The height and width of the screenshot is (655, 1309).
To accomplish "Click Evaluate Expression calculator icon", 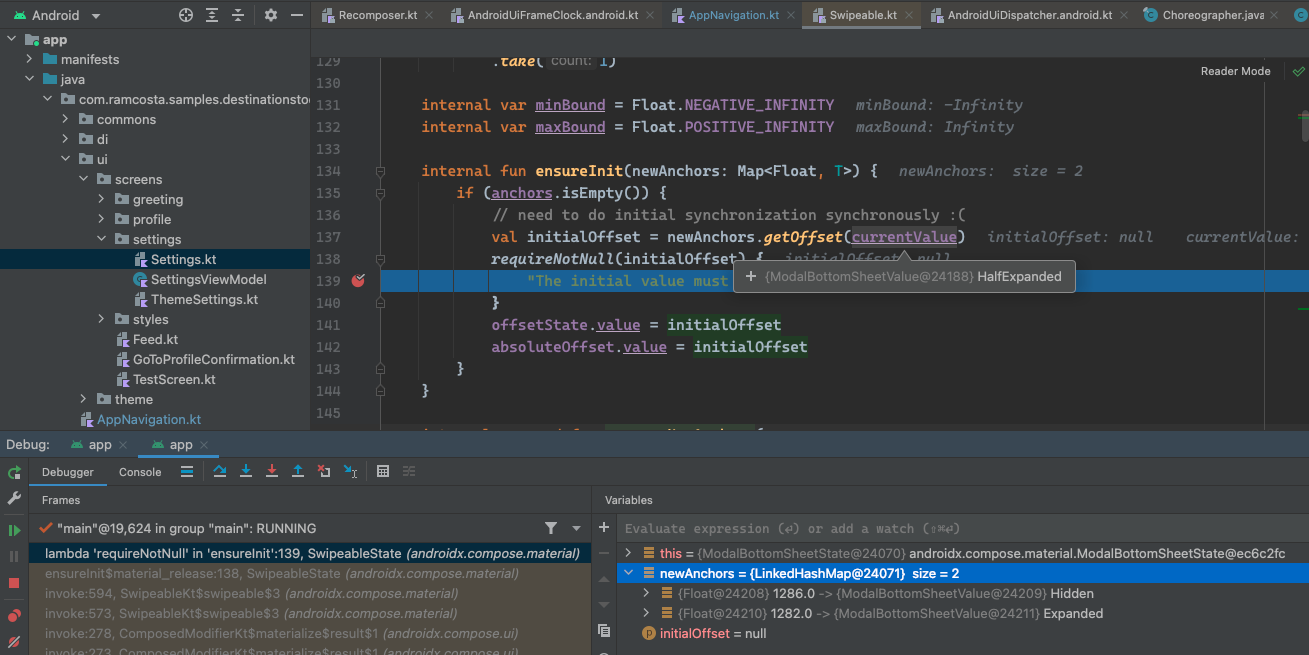I will (x=383, y=472).
